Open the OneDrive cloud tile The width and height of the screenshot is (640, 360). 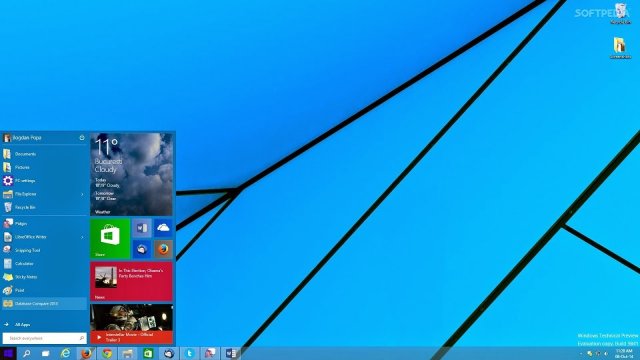click(163, 228)
